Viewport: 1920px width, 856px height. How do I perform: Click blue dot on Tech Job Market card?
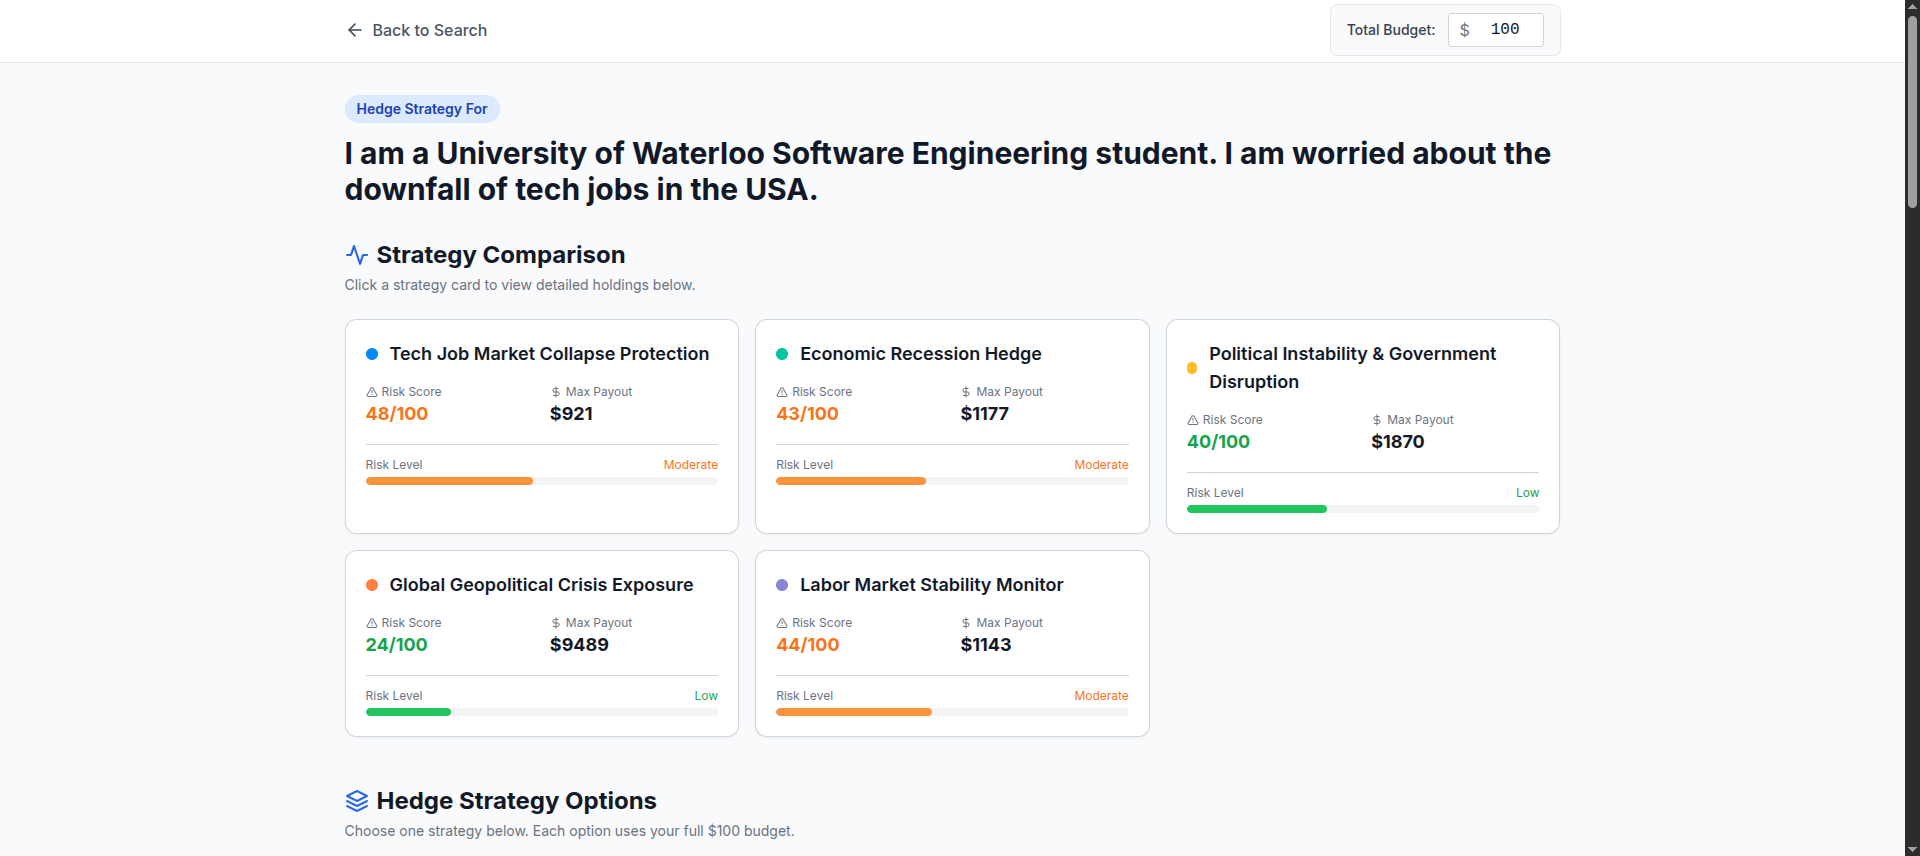tap(372, 354)
